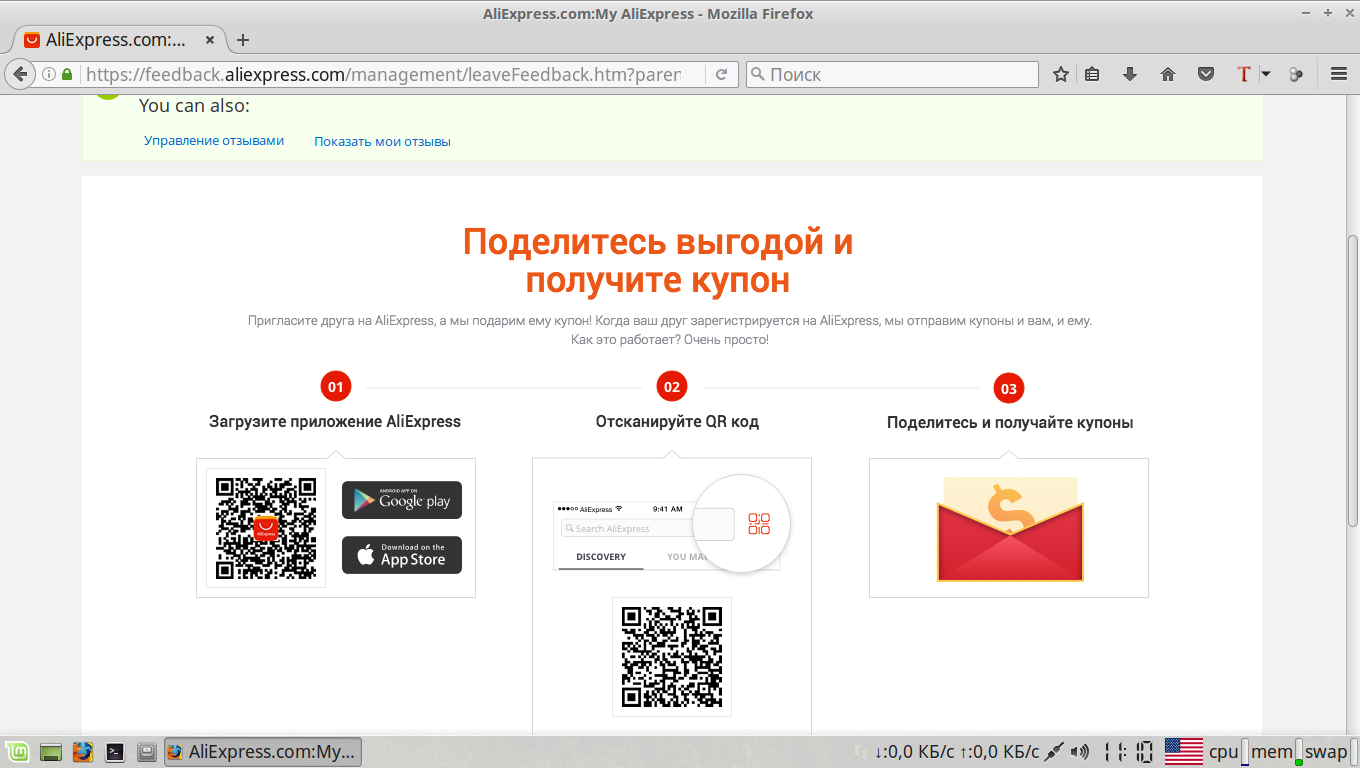The image size is (1360, 768).
Task: Click the taskbar clock
Action: click(1128, 752)
